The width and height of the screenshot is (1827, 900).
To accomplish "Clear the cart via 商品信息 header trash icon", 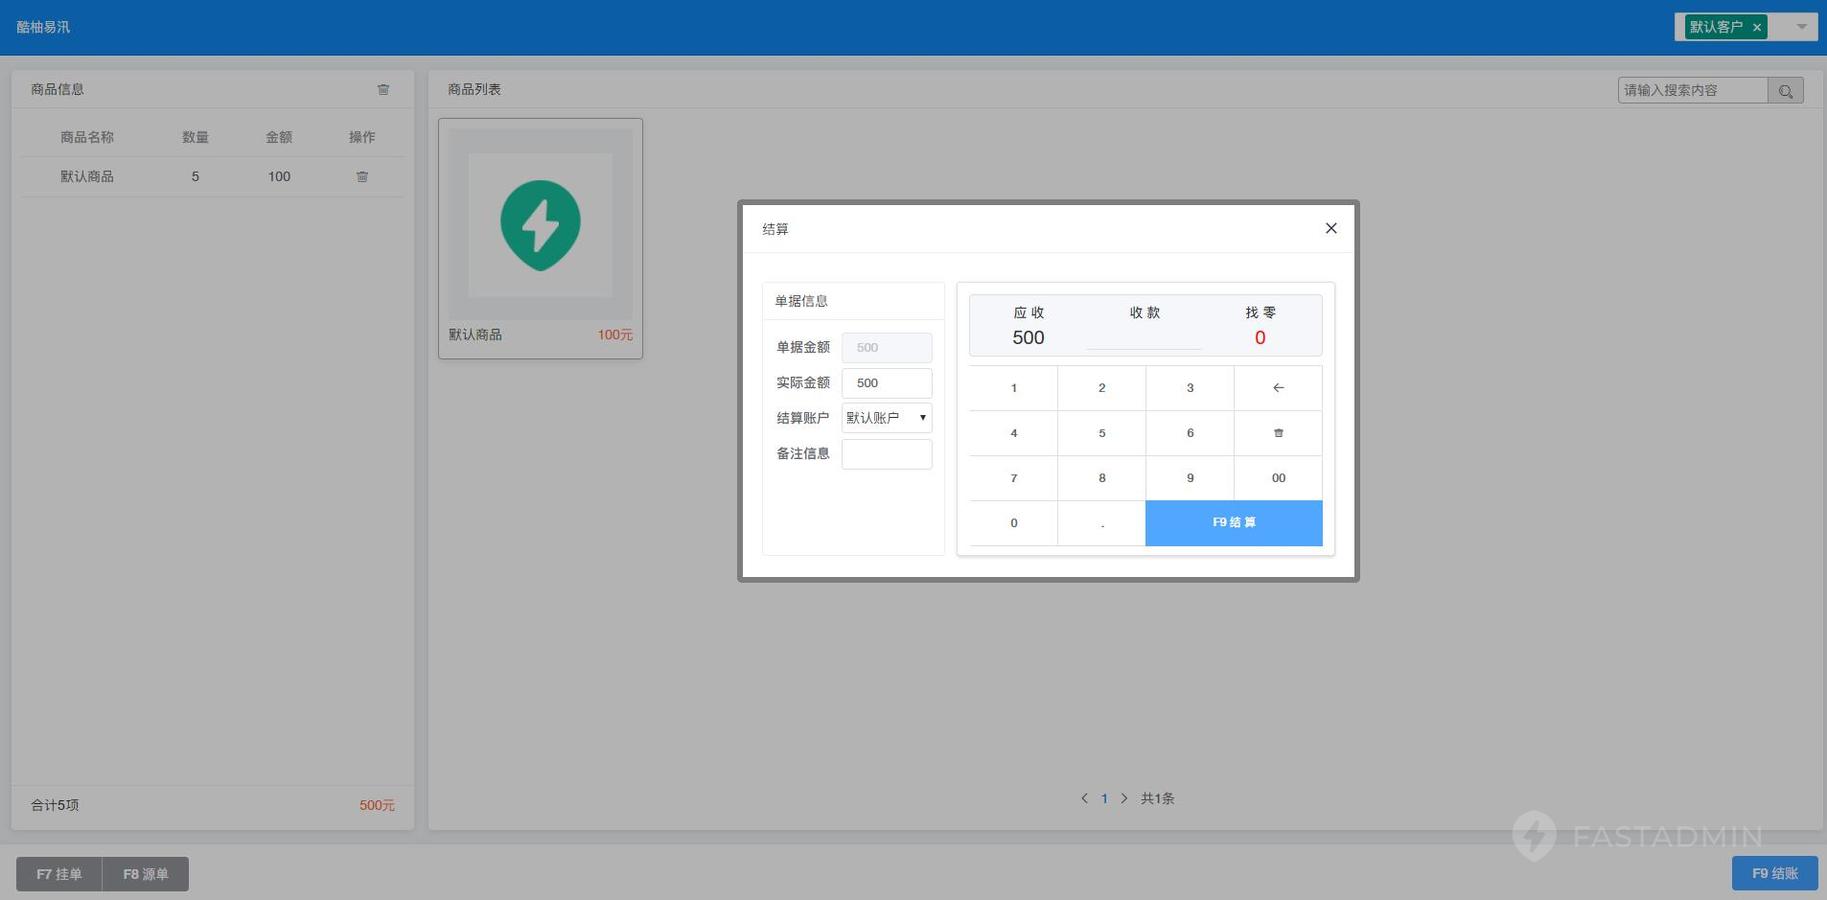I will tap(383, 90).
